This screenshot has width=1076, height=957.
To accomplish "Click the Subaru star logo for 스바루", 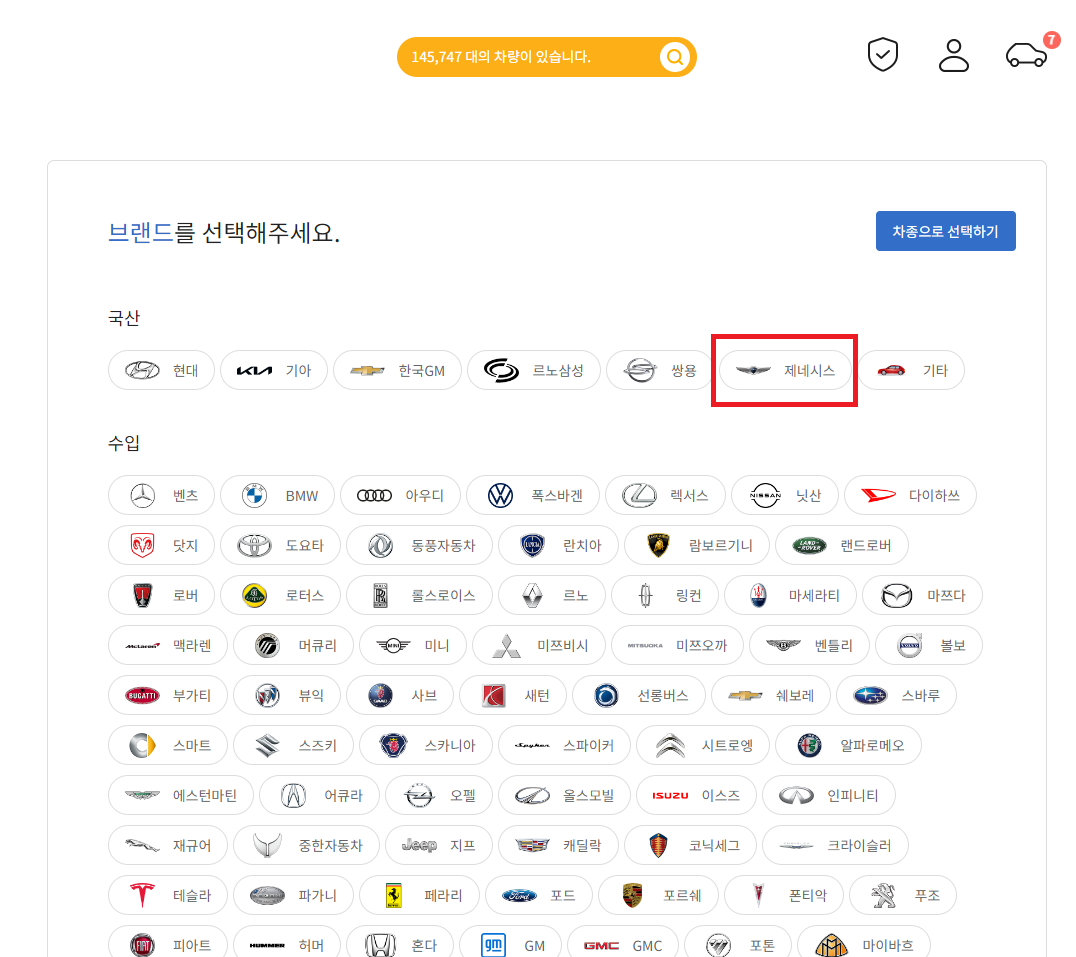I will point(871,696).
